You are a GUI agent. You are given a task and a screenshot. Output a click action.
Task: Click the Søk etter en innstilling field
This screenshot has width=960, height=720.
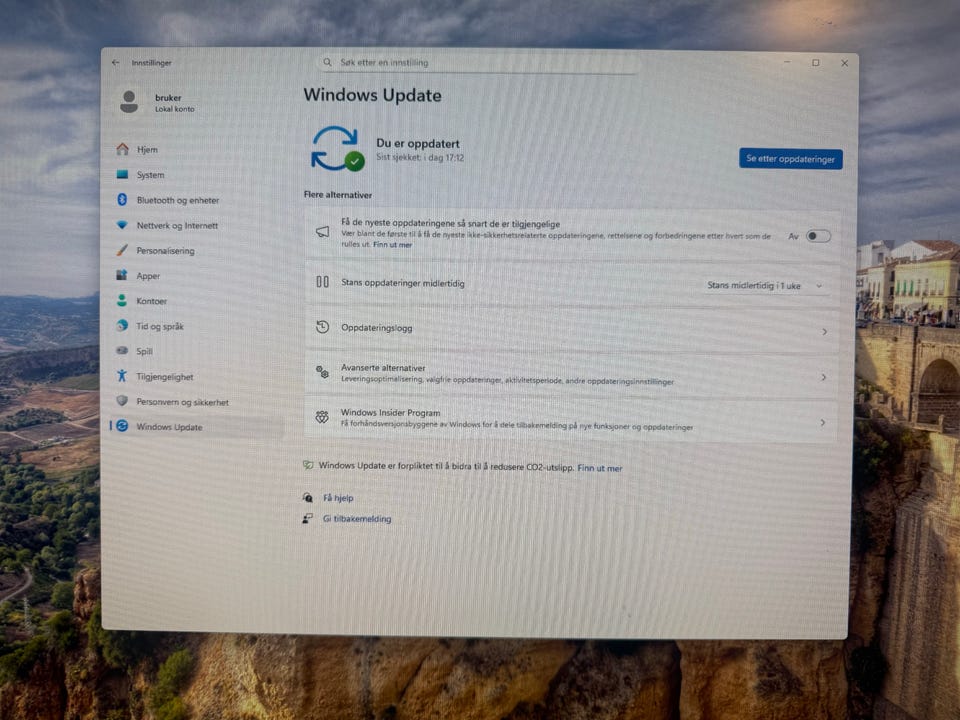[479, 62]
